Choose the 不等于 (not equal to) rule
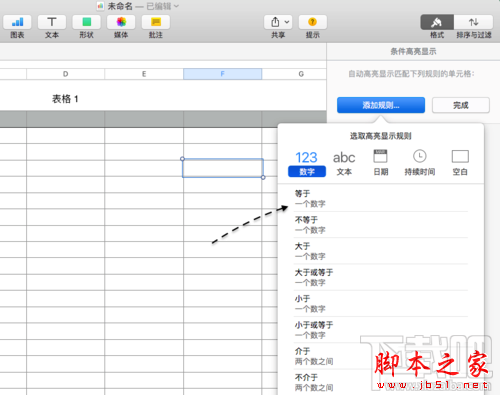This screenshot has width=500, height=396. [x=381, y=225]
